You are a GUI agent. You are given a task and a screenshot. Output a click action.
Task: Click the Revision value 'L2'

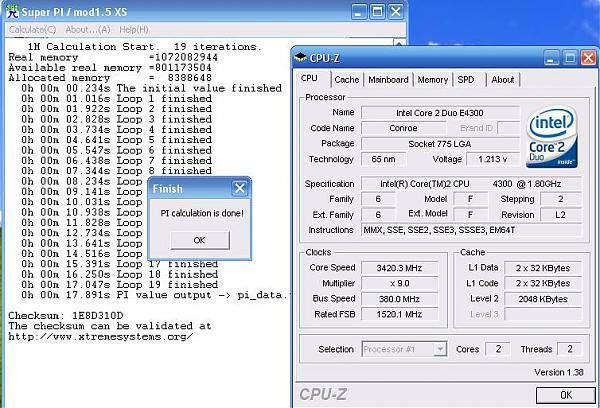[x=561, y=215]
